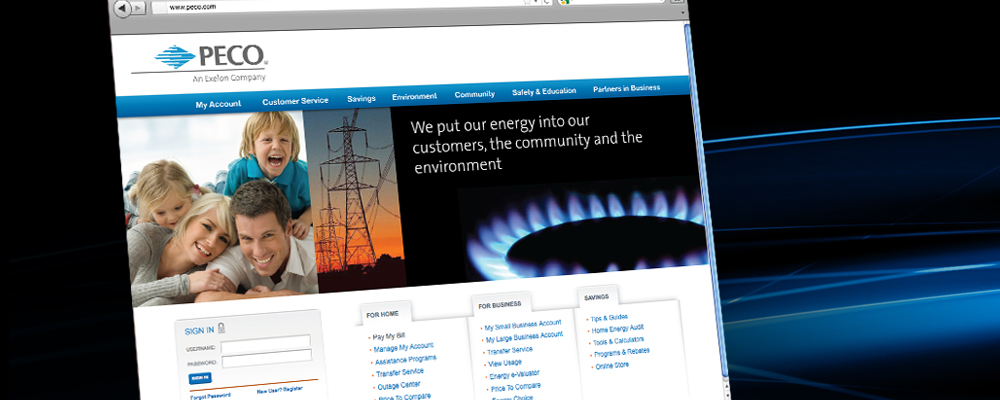1000x400 pixels.
Task: Select the For Home tab
Action: click(x=383, y=314)
